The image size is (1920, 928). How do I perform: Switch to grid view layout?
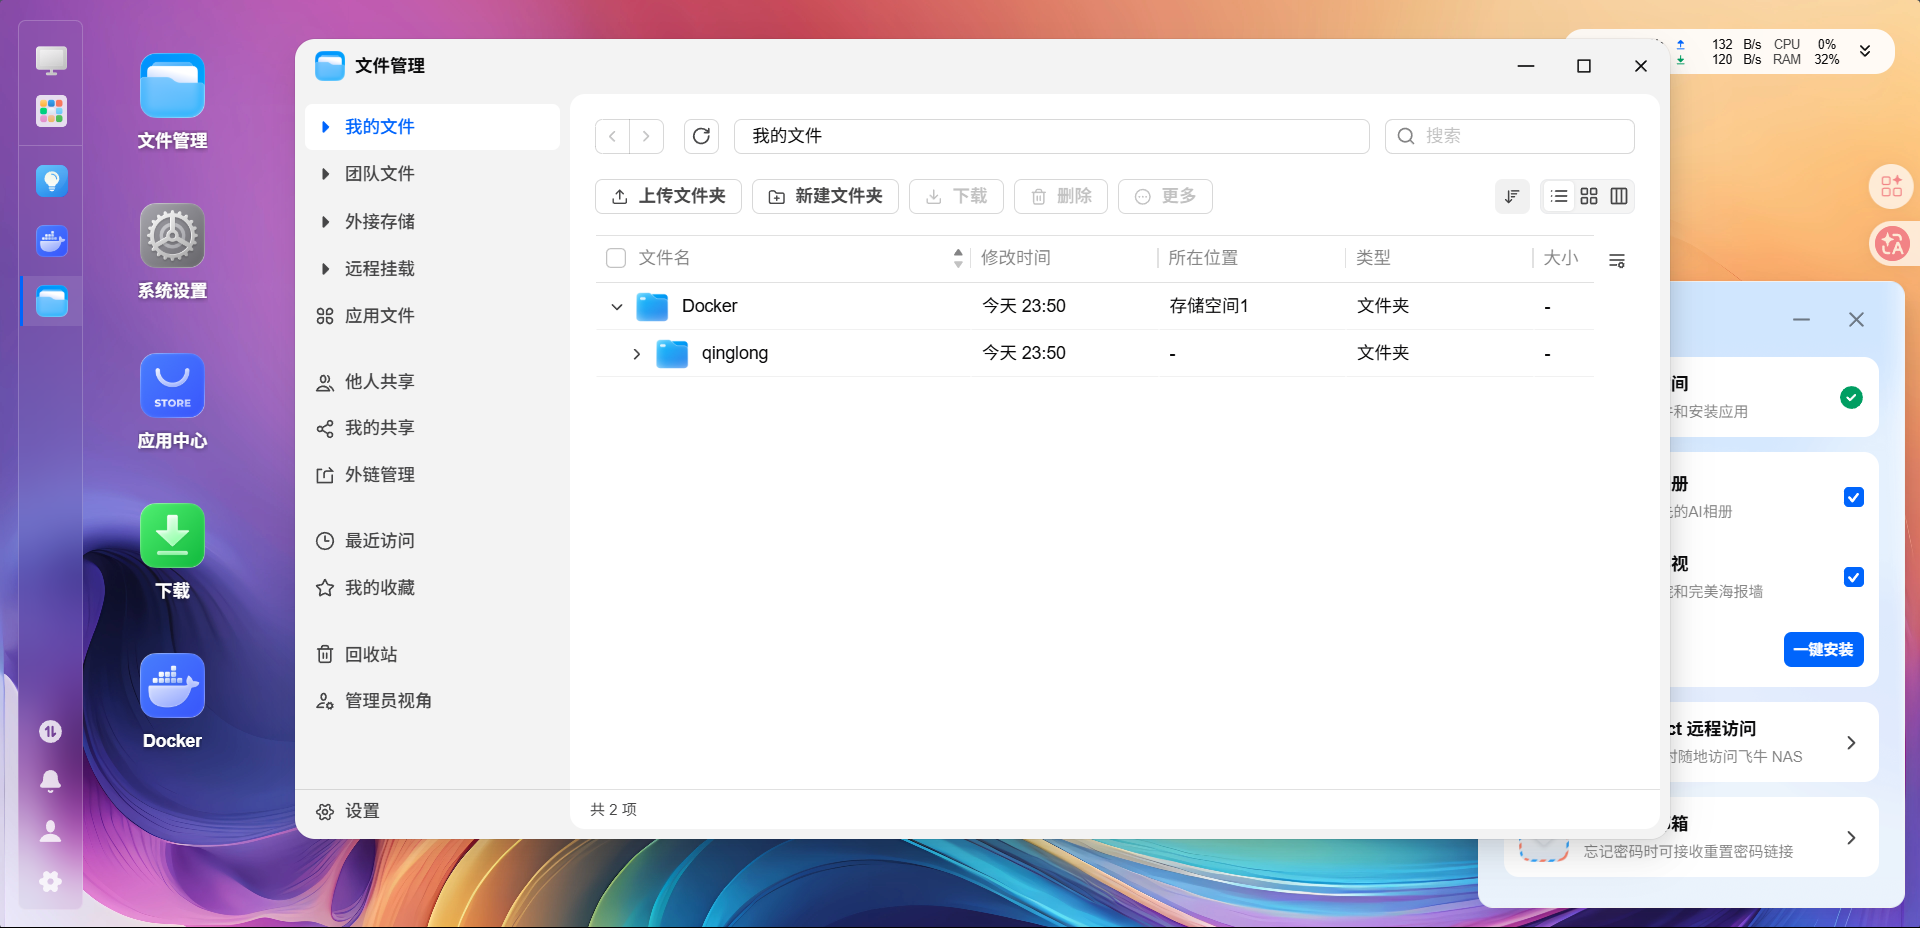point(1589,196)
